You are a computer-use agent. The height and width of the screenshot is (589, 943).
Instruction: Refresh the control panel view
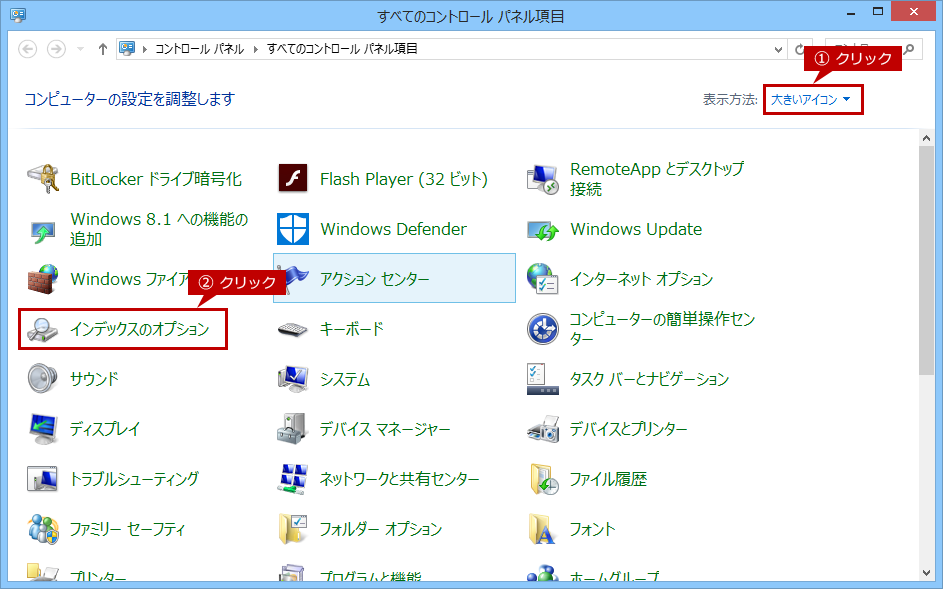click(x=800, y=49)
